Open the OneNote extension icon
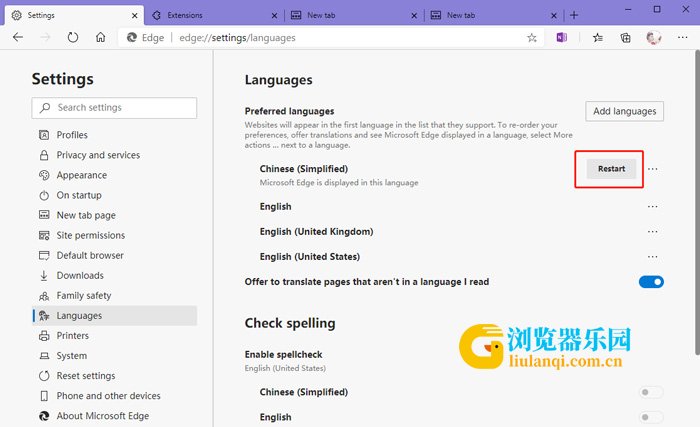 562,38
